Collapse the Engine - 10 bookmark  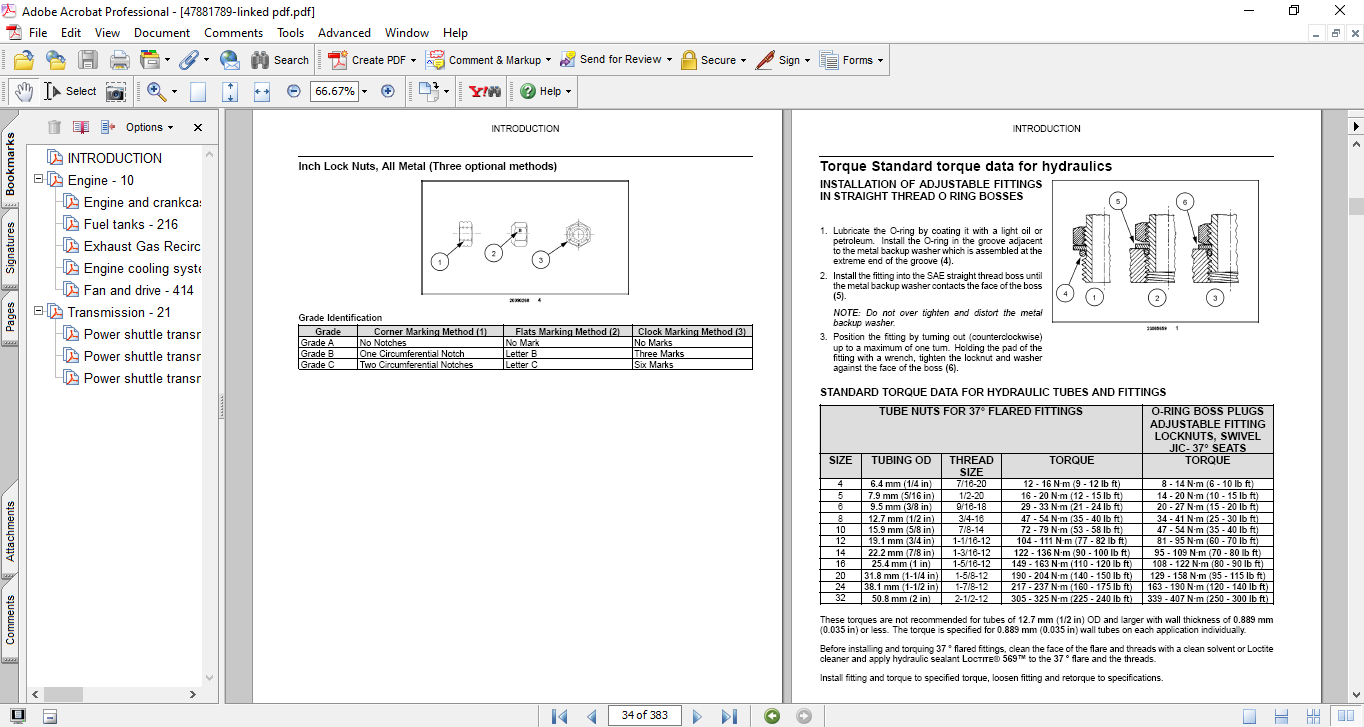tap(38, 180)
